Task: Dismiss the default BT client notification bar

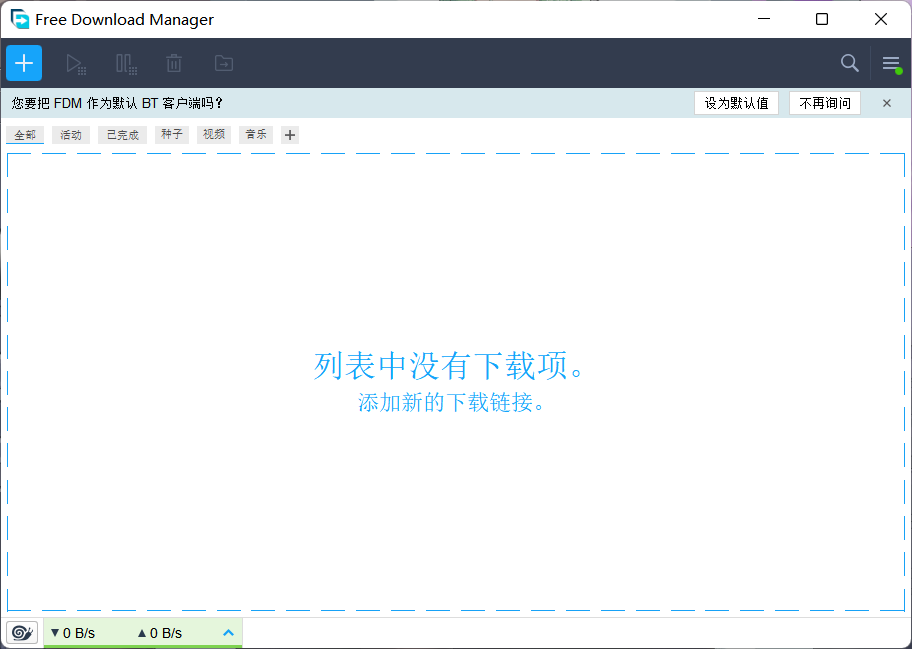Action: point(886,104)
